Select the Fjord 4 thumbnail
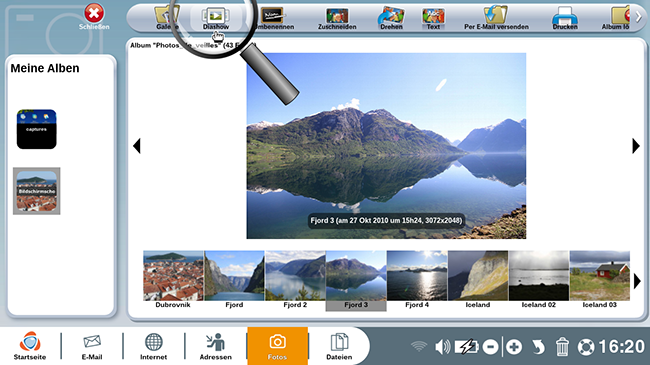This screenshot has width=650, height=365. [417, 280]
